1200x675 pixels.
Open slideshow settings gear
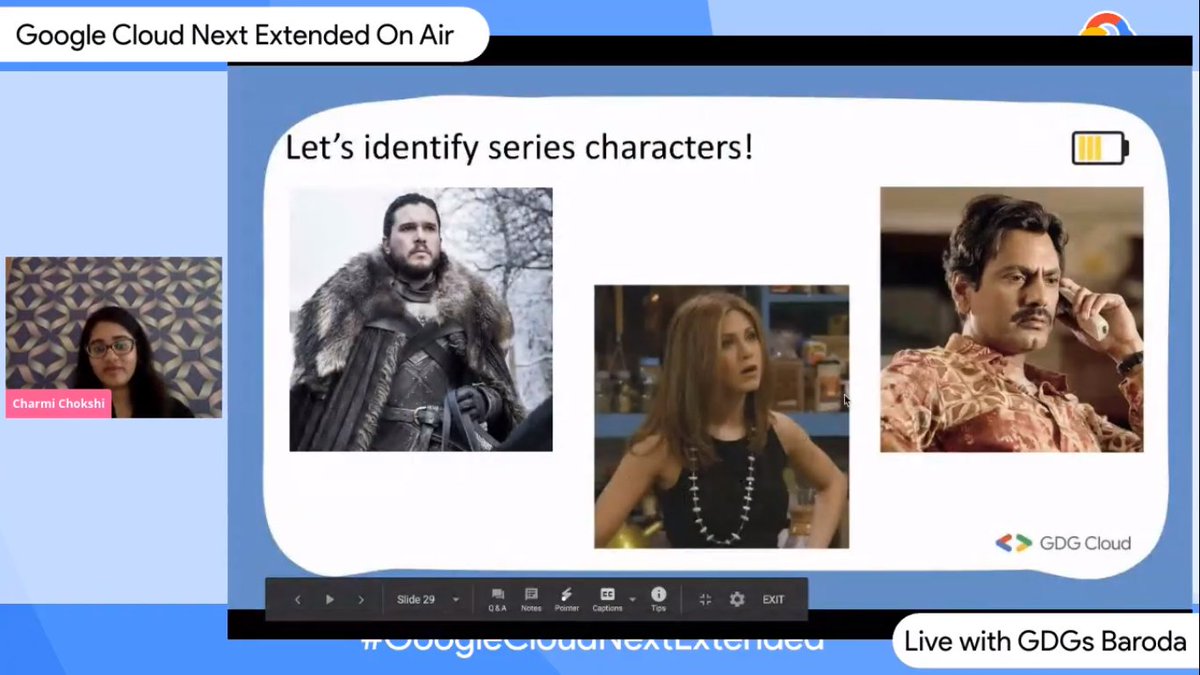pyautogui.click(x=737, y=600)
